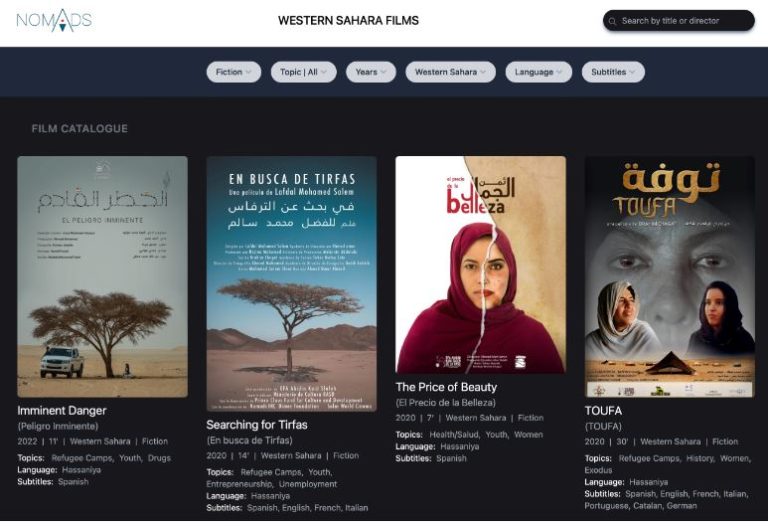Open the Imminent Danger poster

pyautogui.click(x=102, y=276)
